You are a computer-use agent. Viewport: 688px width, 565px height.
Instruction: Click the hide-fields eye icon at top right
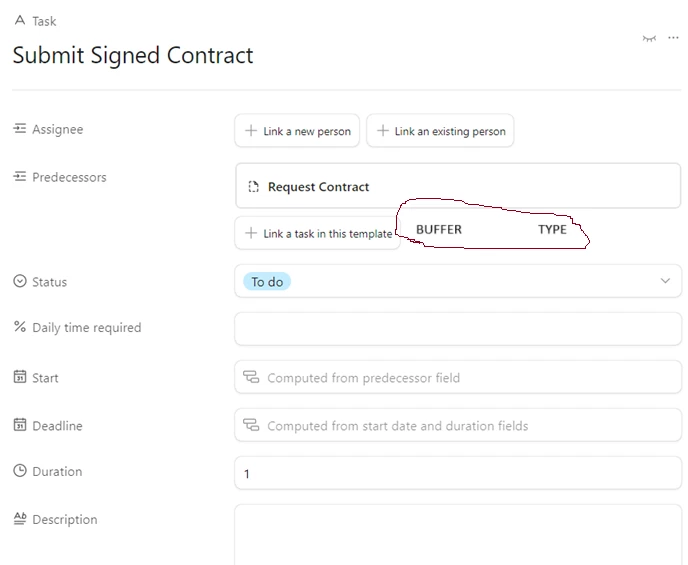[649, 39]
